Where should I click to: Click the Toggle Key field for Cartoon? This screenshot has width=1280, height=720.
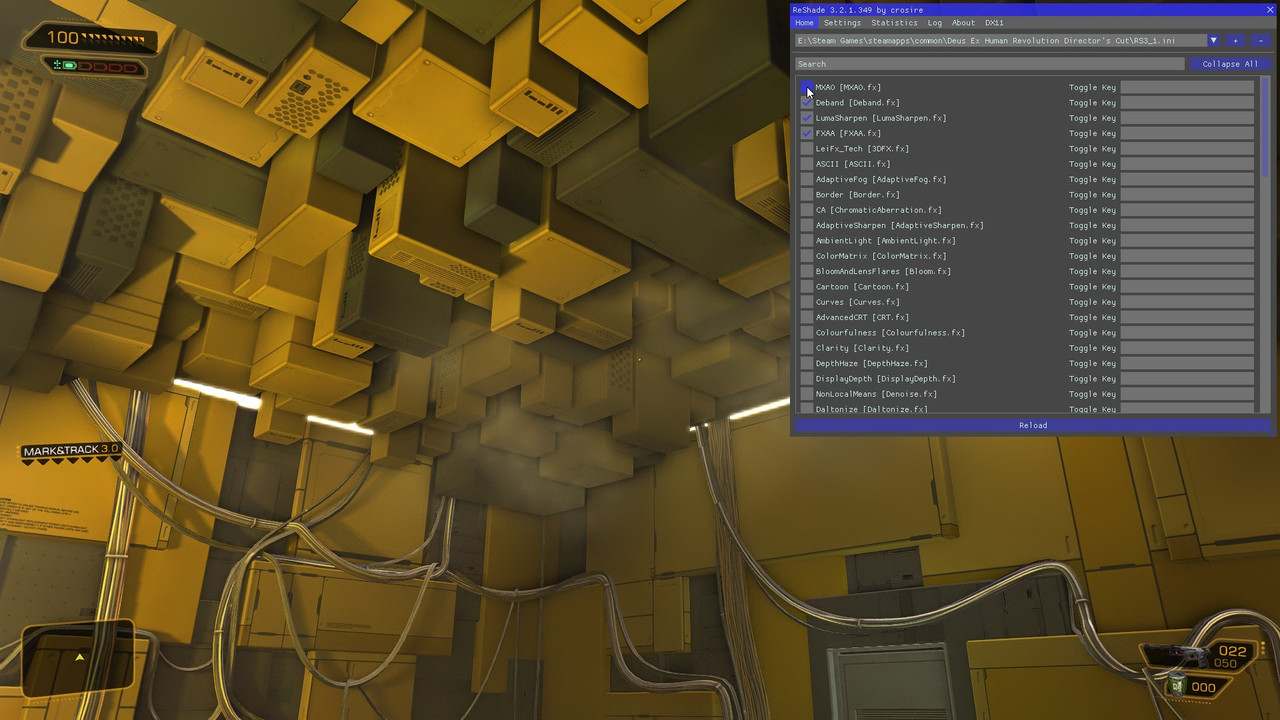point(1187,287)
